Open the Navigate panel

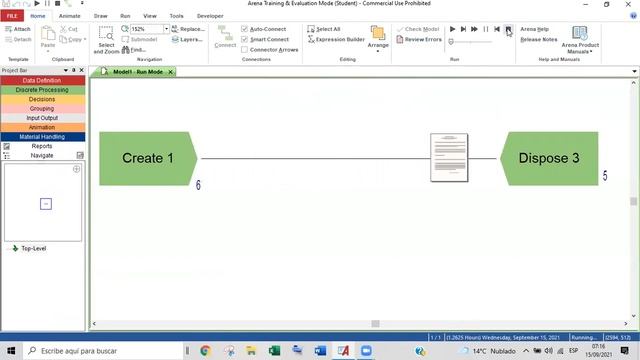(42, 156)
